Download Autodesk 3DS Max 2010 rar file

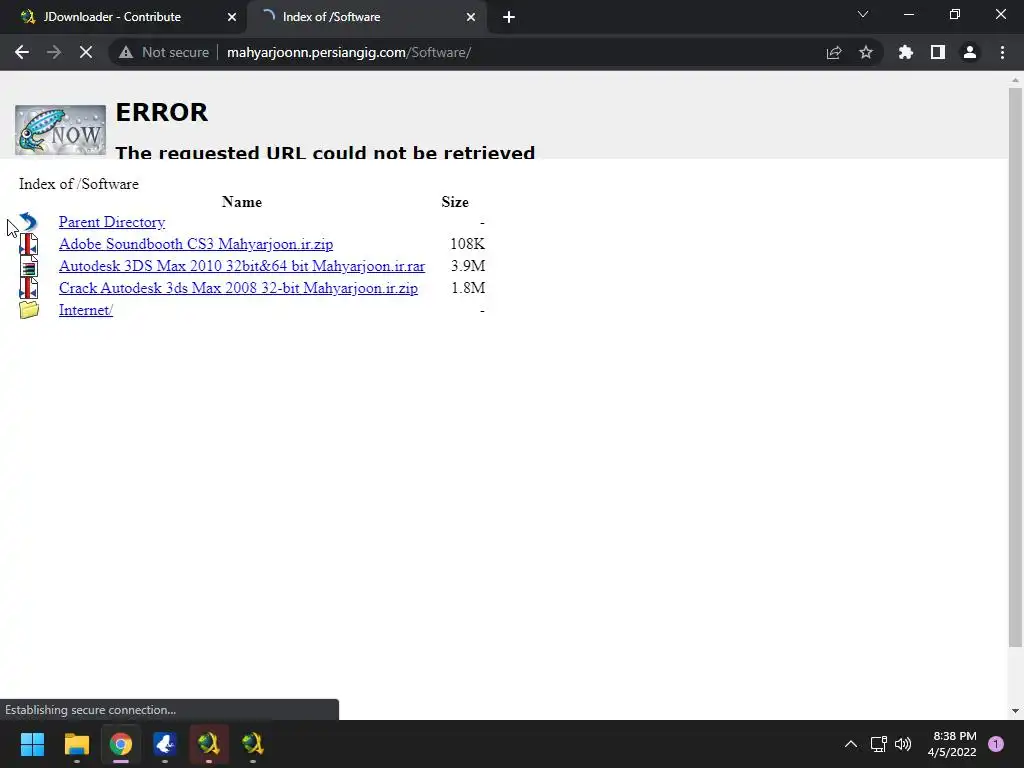242,266
